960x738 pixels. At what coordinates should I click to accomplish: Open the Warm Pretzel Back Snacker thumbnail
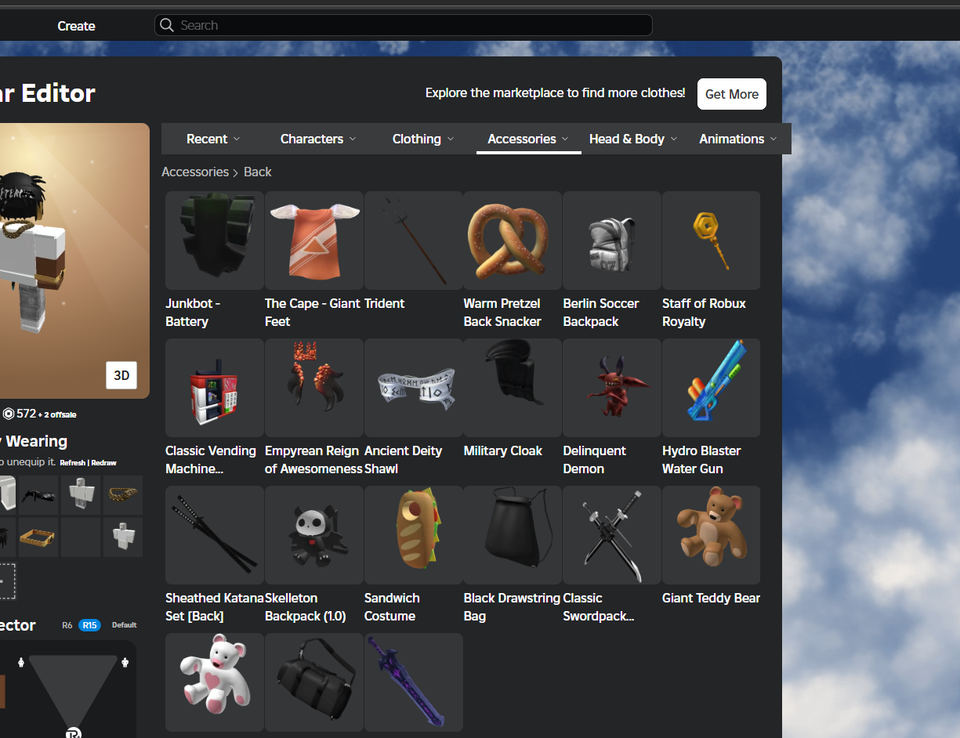511,240
